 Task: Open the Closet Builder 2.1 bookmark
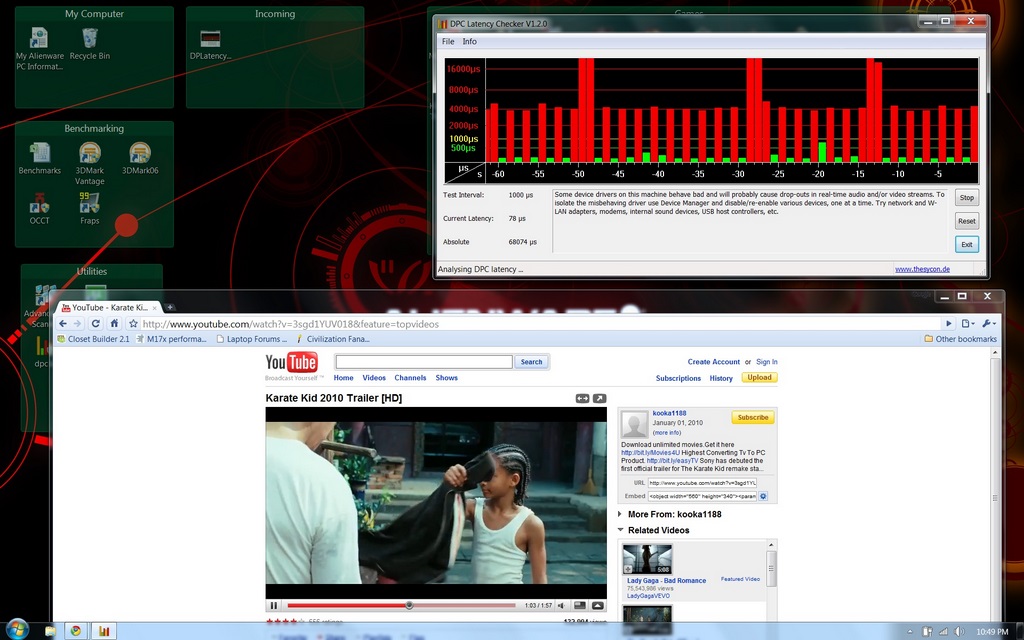[93, 339]
